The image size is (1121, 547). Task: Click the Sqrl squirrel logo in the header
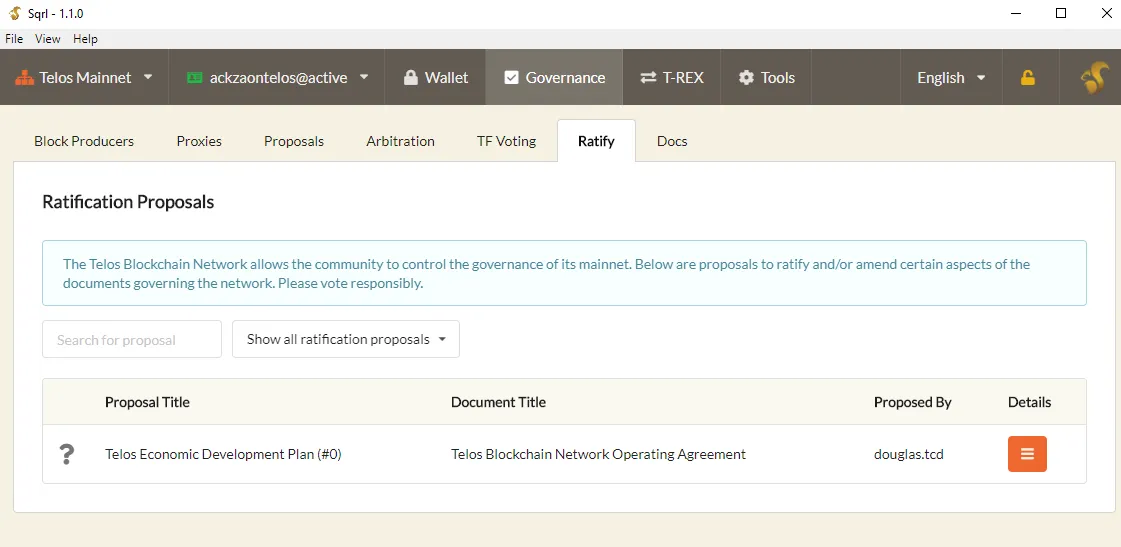1095,77
